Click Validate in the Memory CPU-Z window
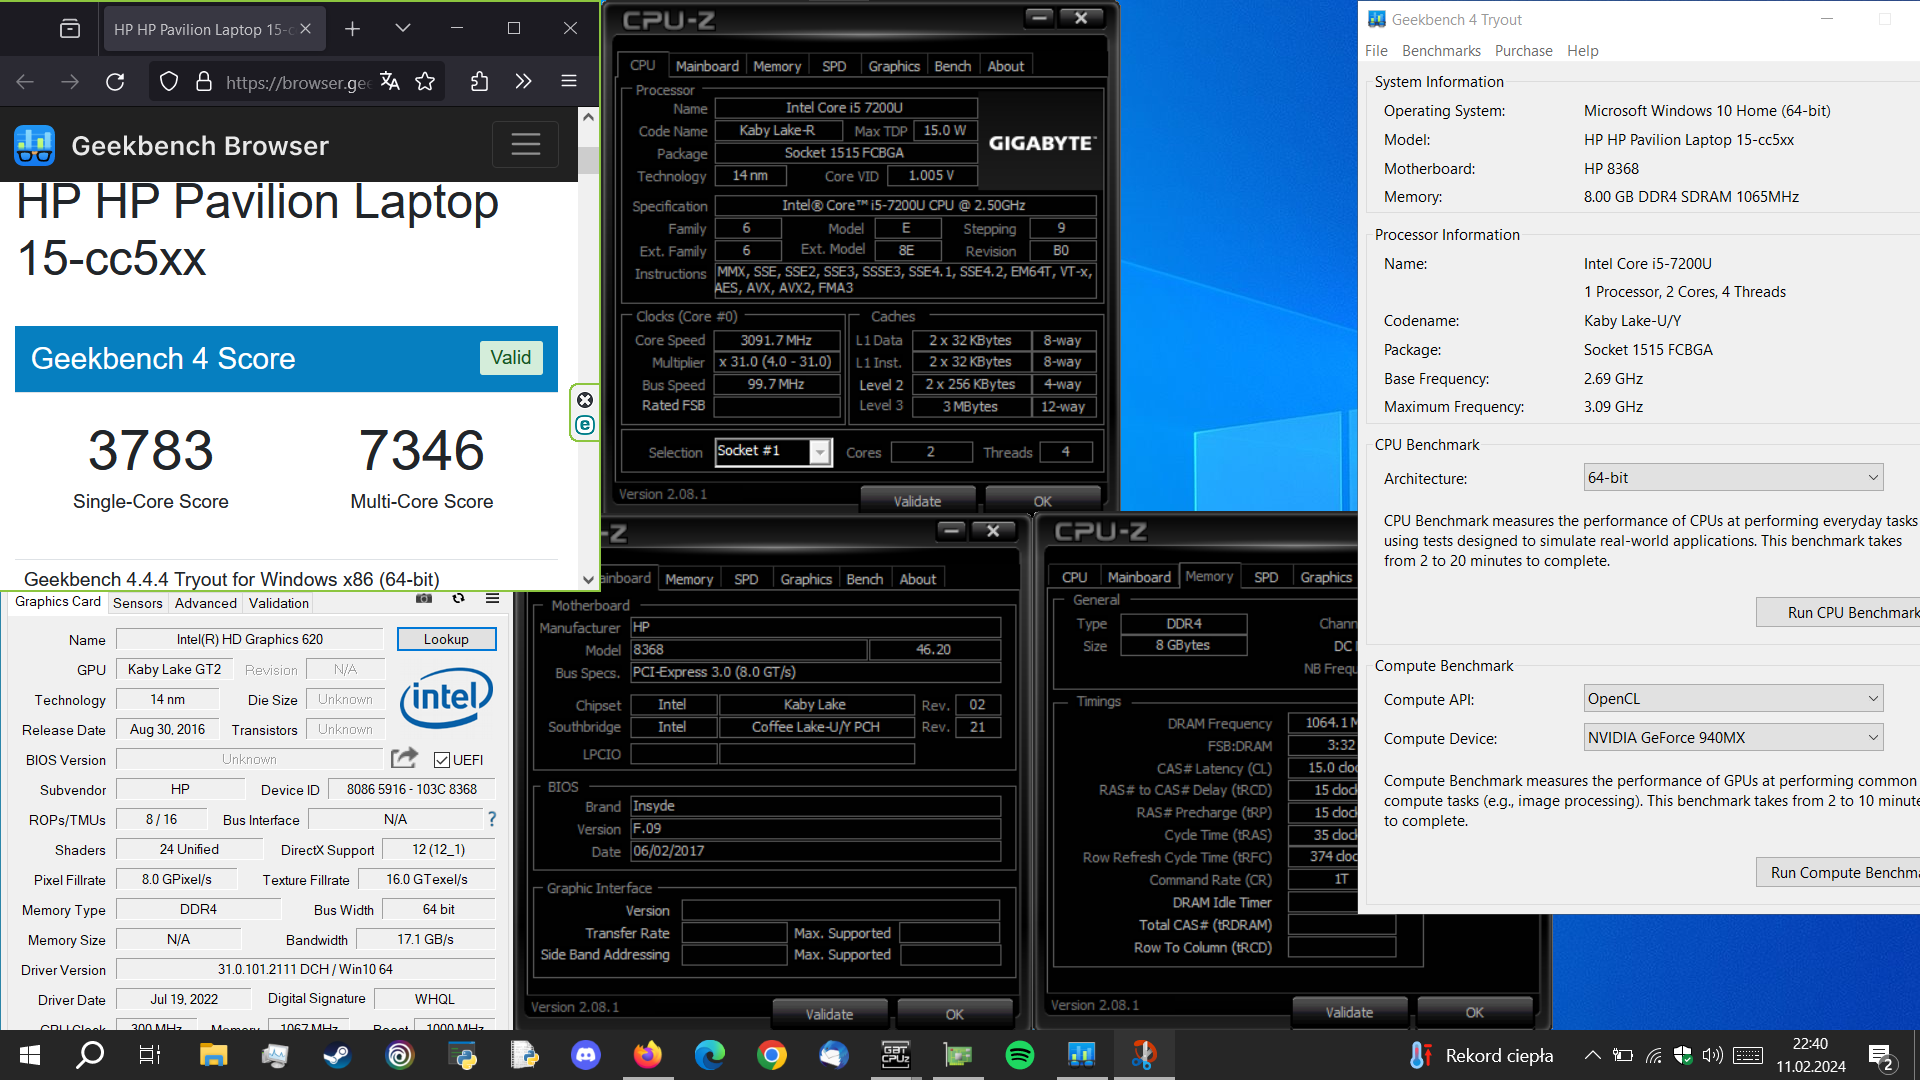Screen dimensions: 1920x1080 [x=1349, y=1013]
